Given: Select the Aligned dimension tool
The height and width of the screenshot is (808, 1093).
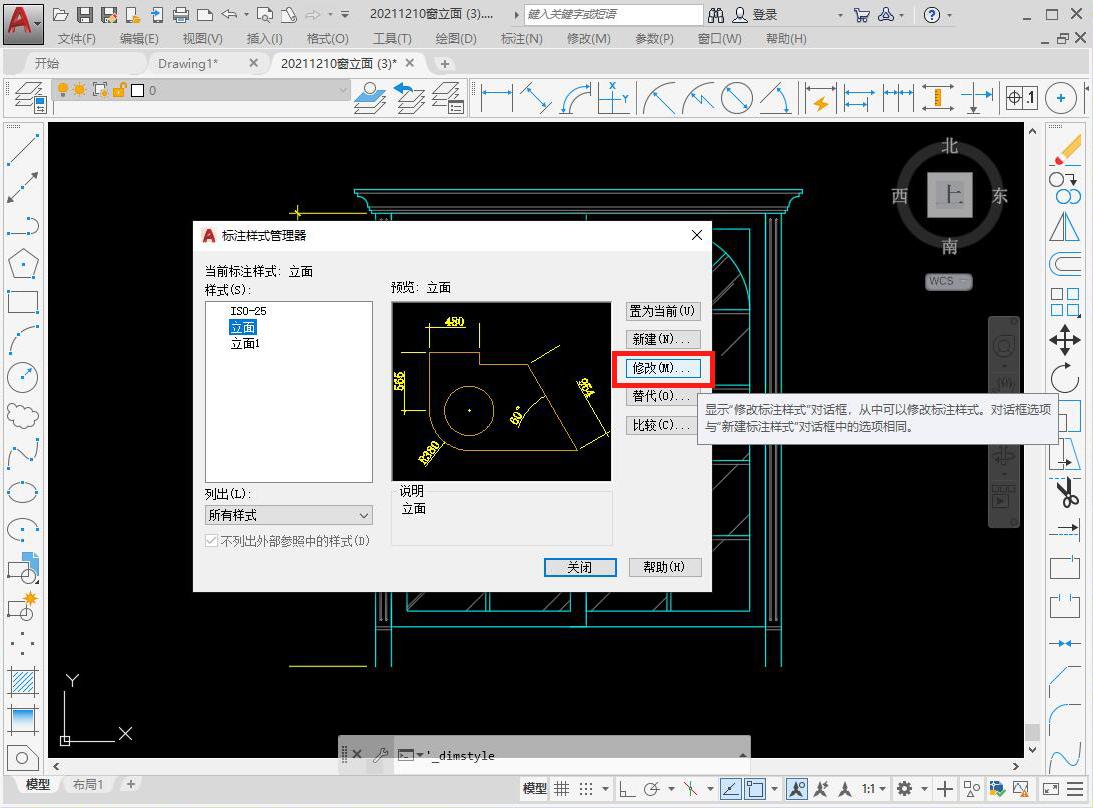Looking at the screenshot, I should tap(537, 98).
